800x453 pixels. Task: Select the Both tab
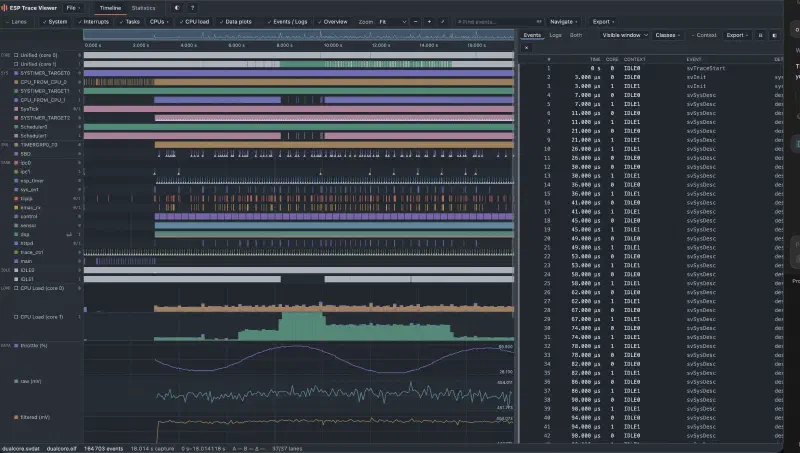(x=576, y=35)
